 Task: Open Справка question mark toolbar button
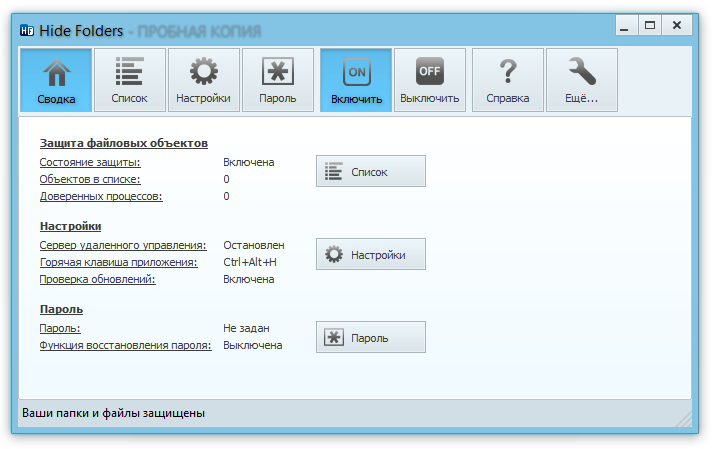pyautogui.click(x=508, y=80)
